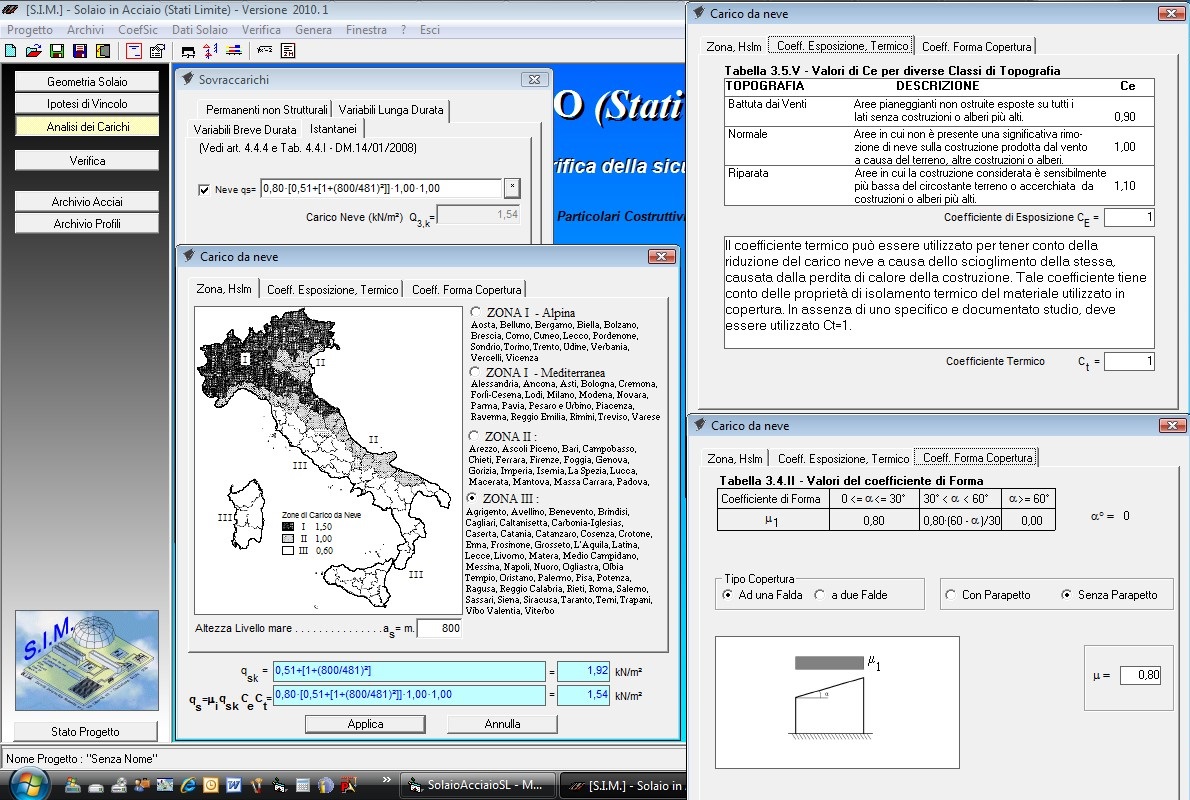
Task: Open the Windows Start orb
Action: (x=30, y=785)
